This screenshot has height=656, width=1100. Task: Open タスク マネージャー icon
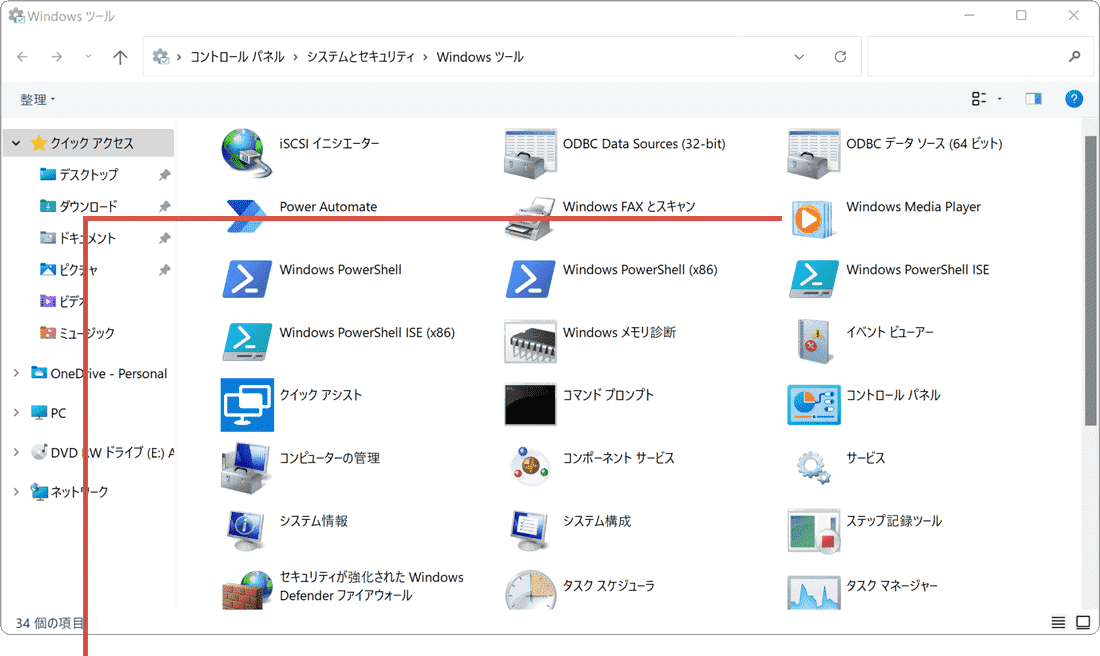(x=813, y=593)
